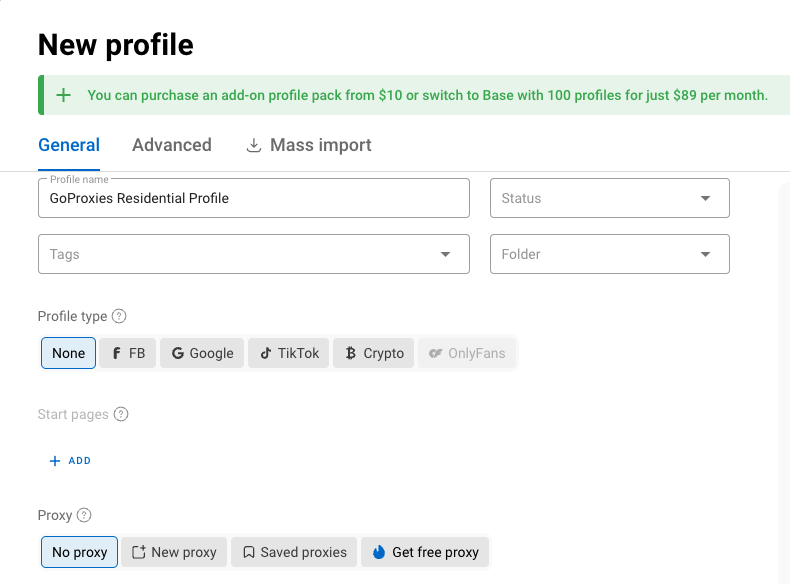Click the Profile type help question icon
The image size is (790, 584).
pyautogui.click(x=119, y=316)
